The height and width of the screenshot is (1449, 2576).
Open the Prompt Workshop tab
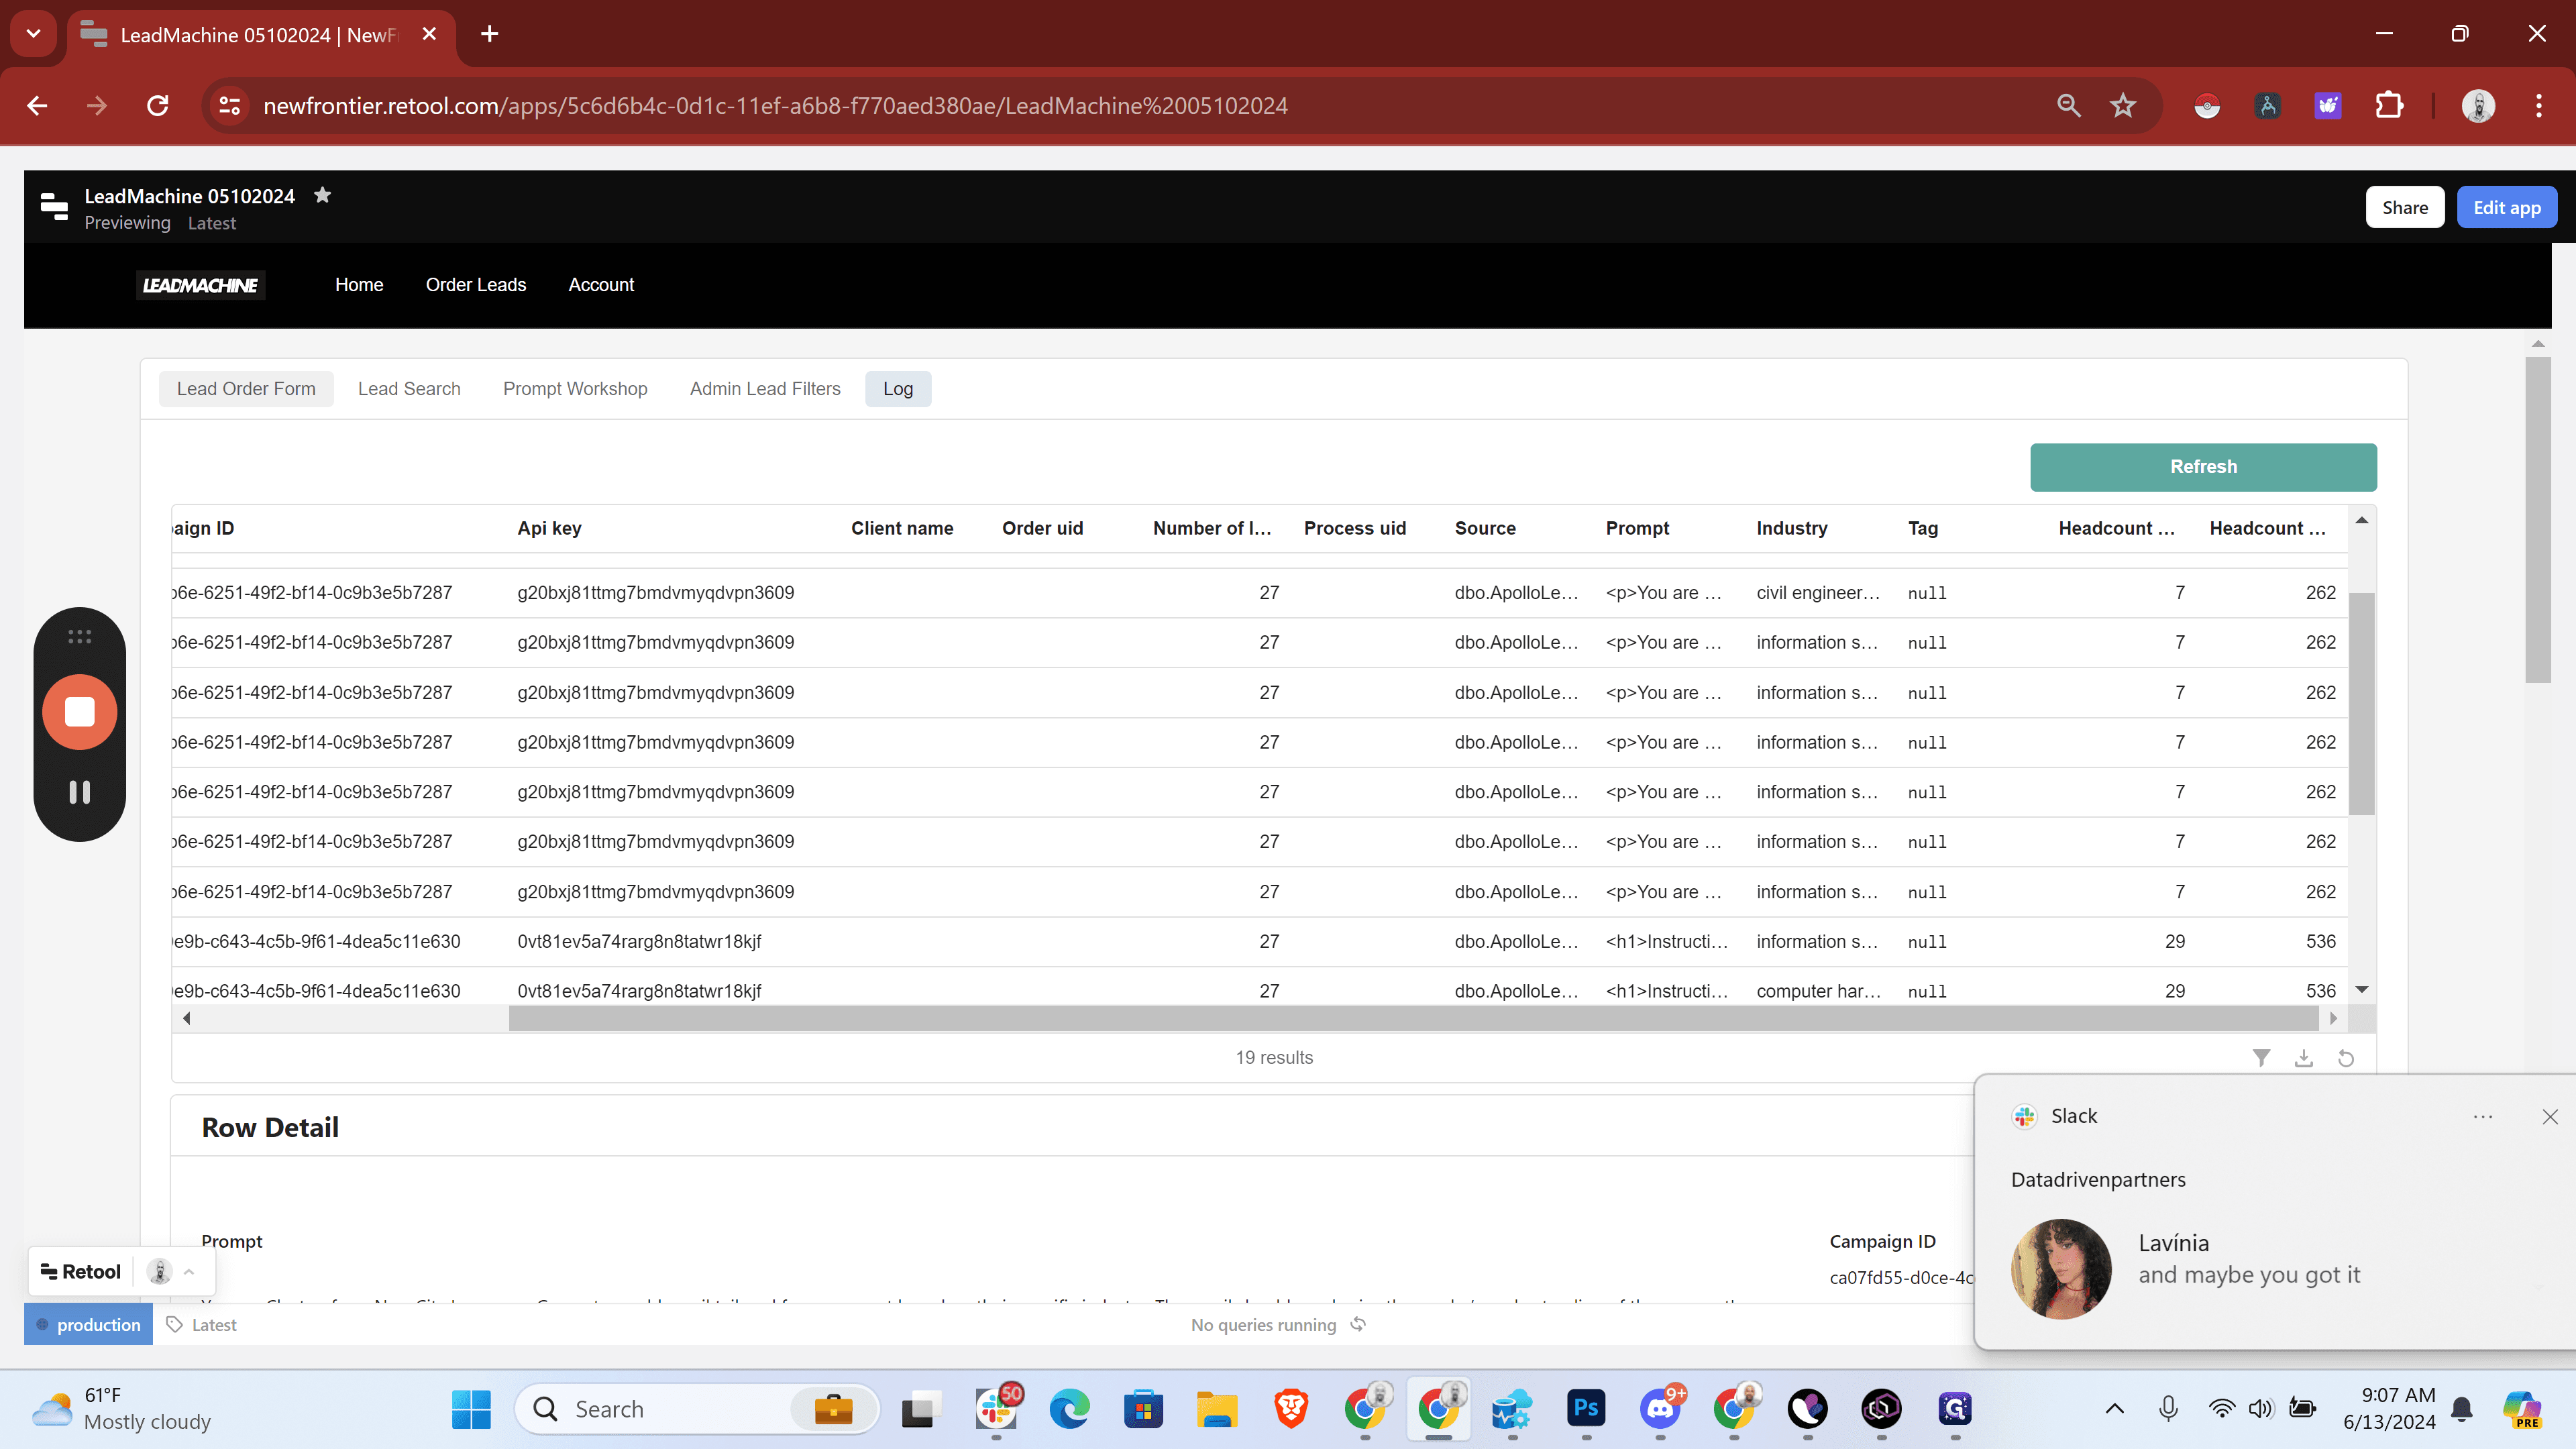pos(575,389)
